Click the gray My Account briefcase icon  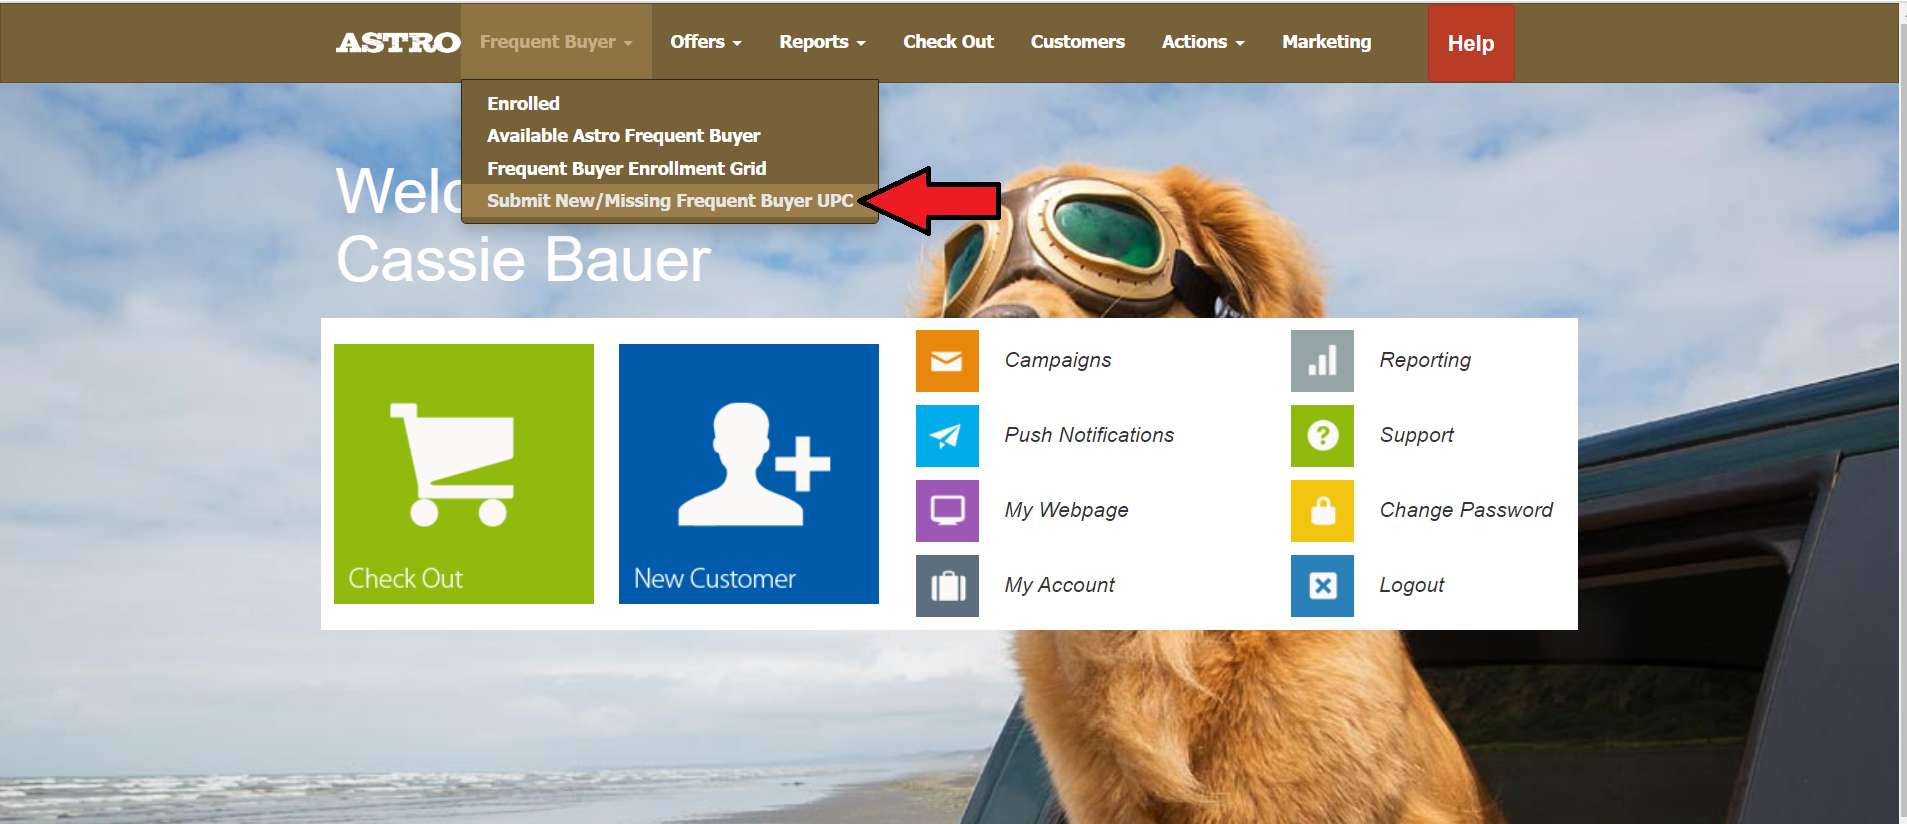[947, 586]
